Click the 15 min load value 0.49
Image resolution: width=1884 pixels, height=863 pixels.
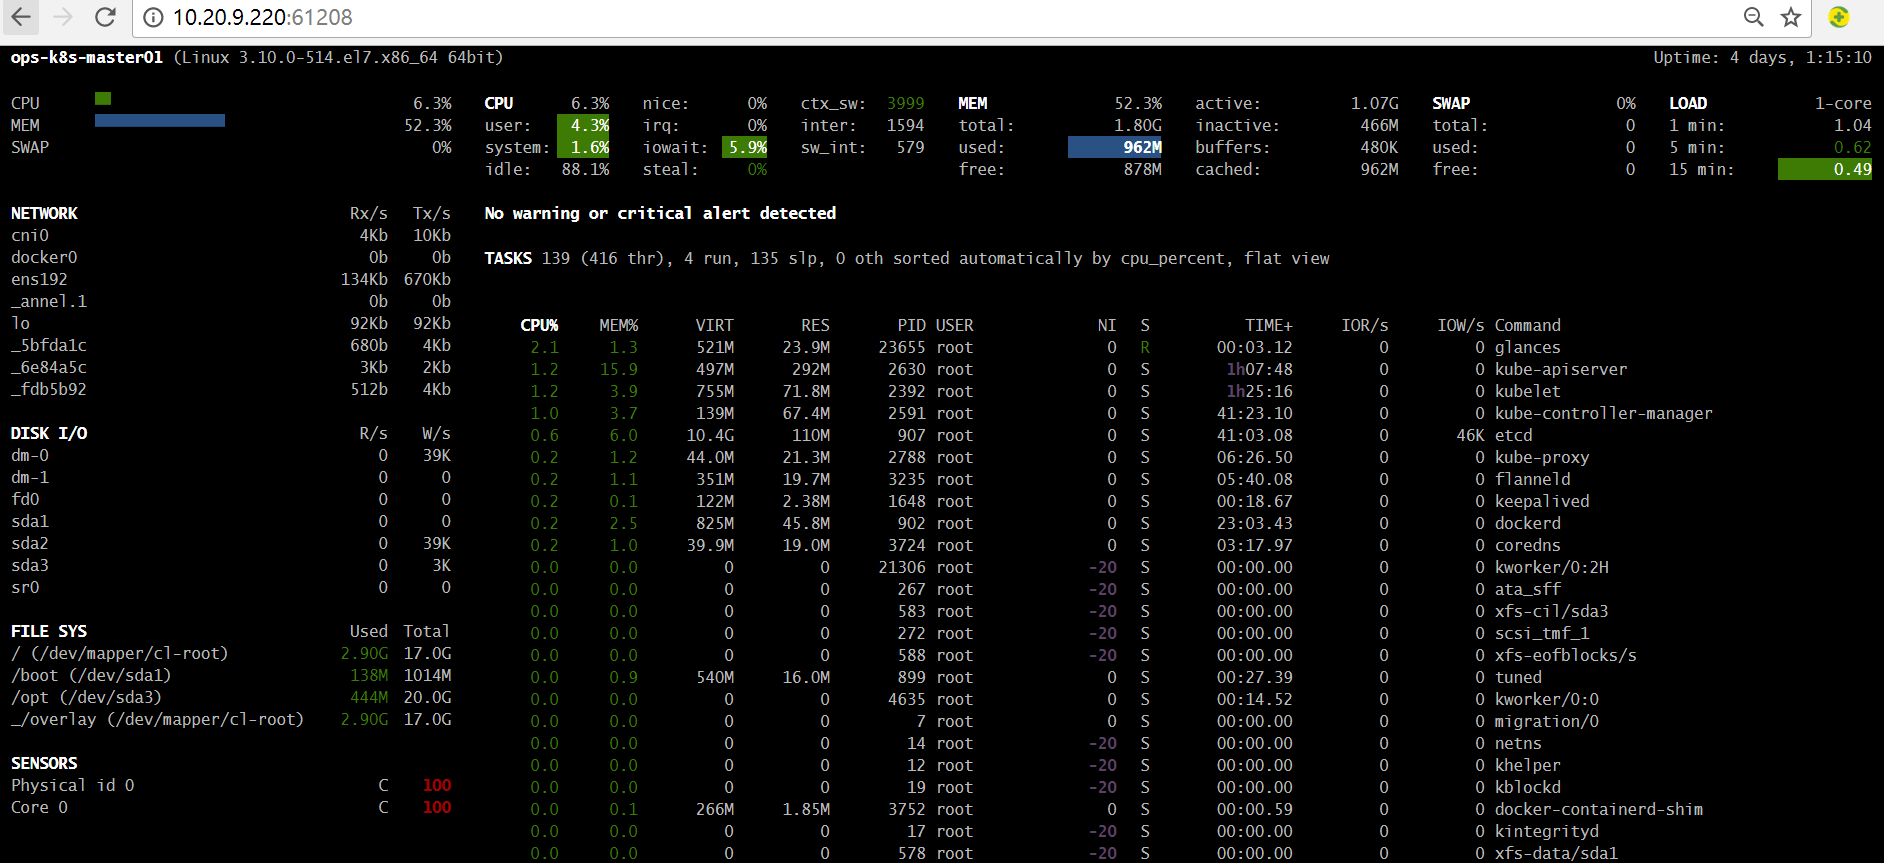click(1825, 169)
